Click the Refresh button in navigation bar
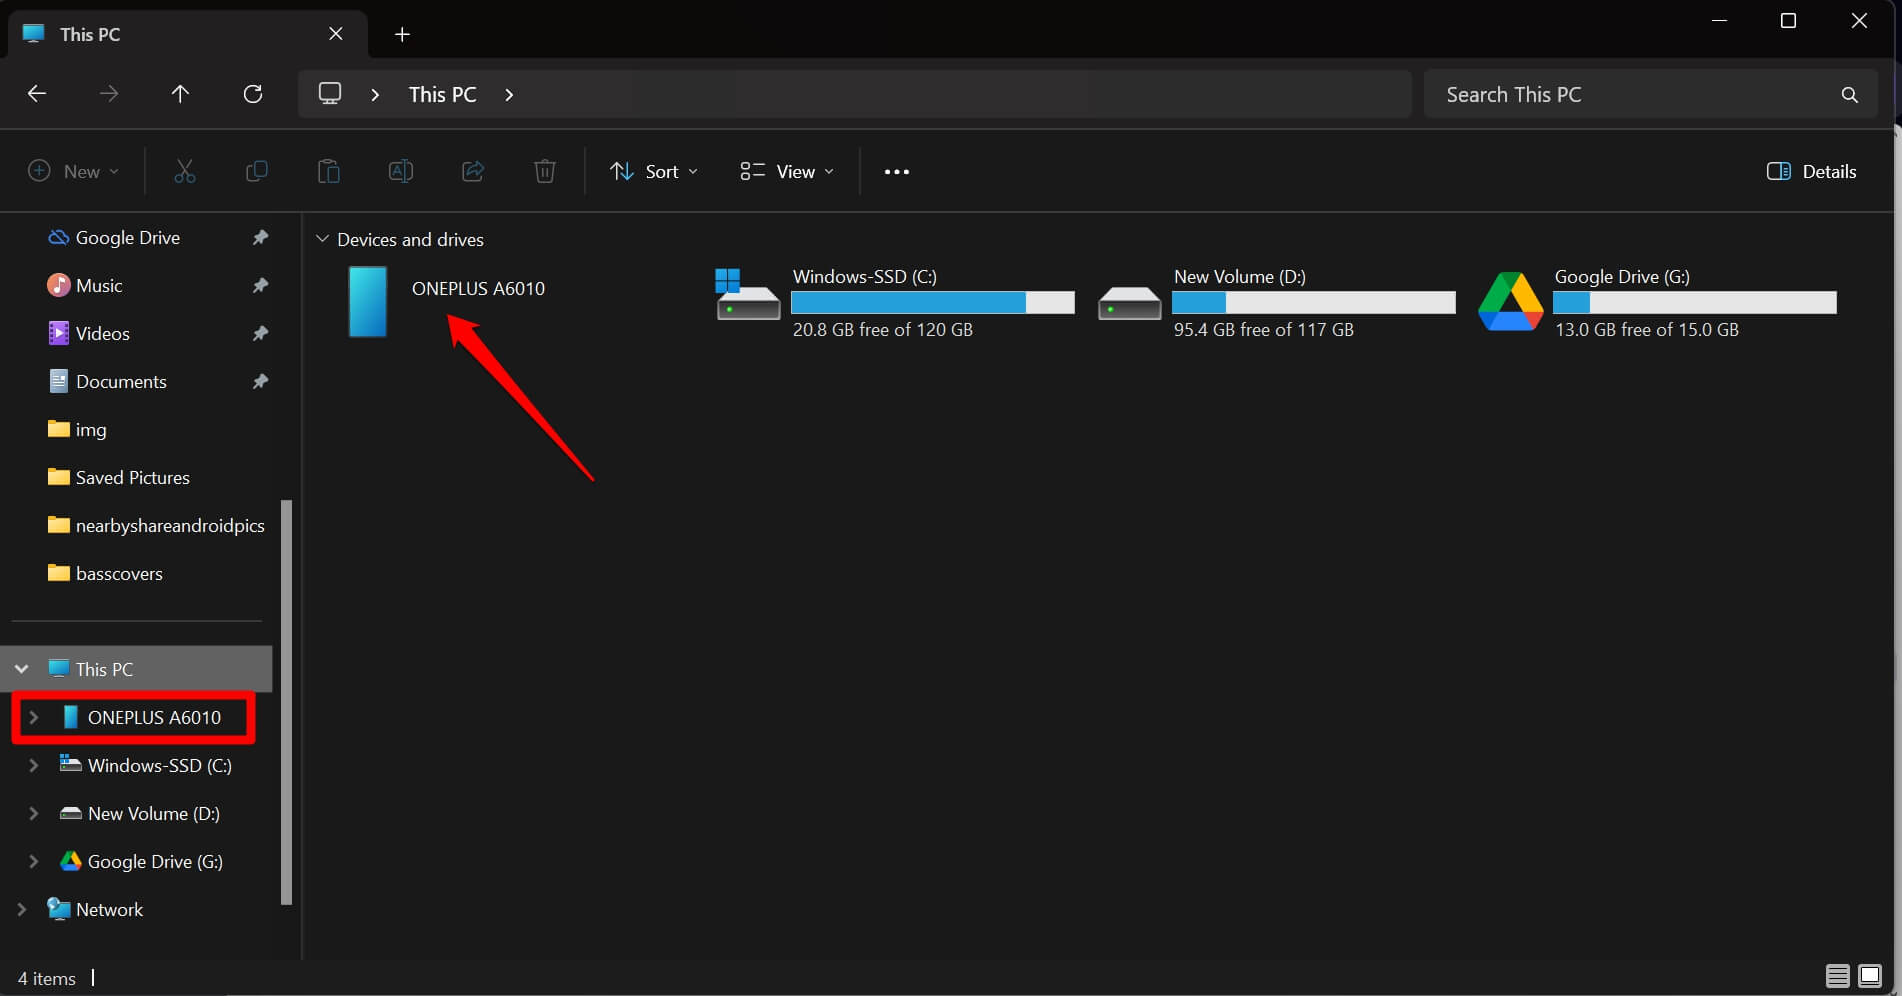This screenshot has width=1902, height=996. tap(253, 94)
